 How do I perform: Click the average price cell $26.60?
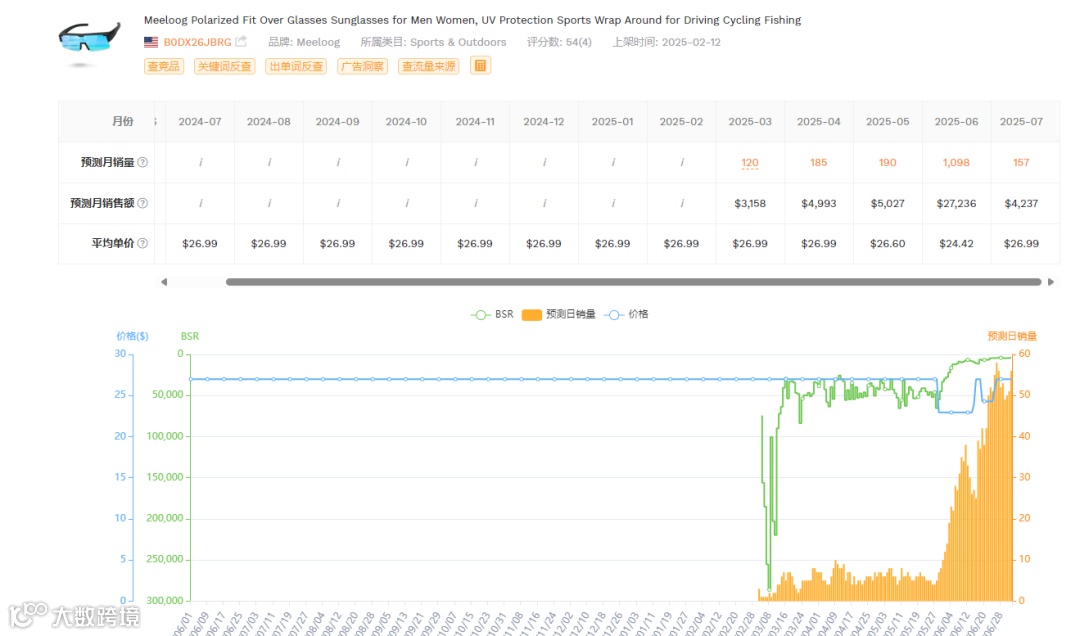click(x=887, y=243)
